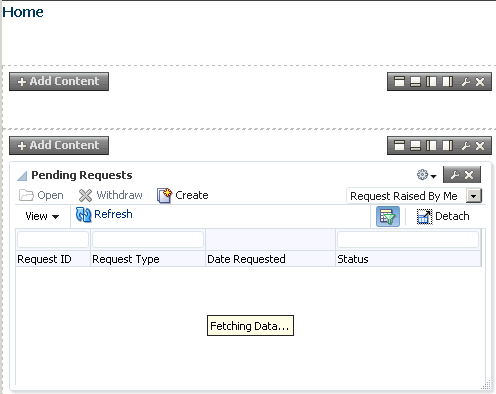Screen dimensions: 496x394
Task: Select top-split layout icon in lower toolbar
Action: 399,146
